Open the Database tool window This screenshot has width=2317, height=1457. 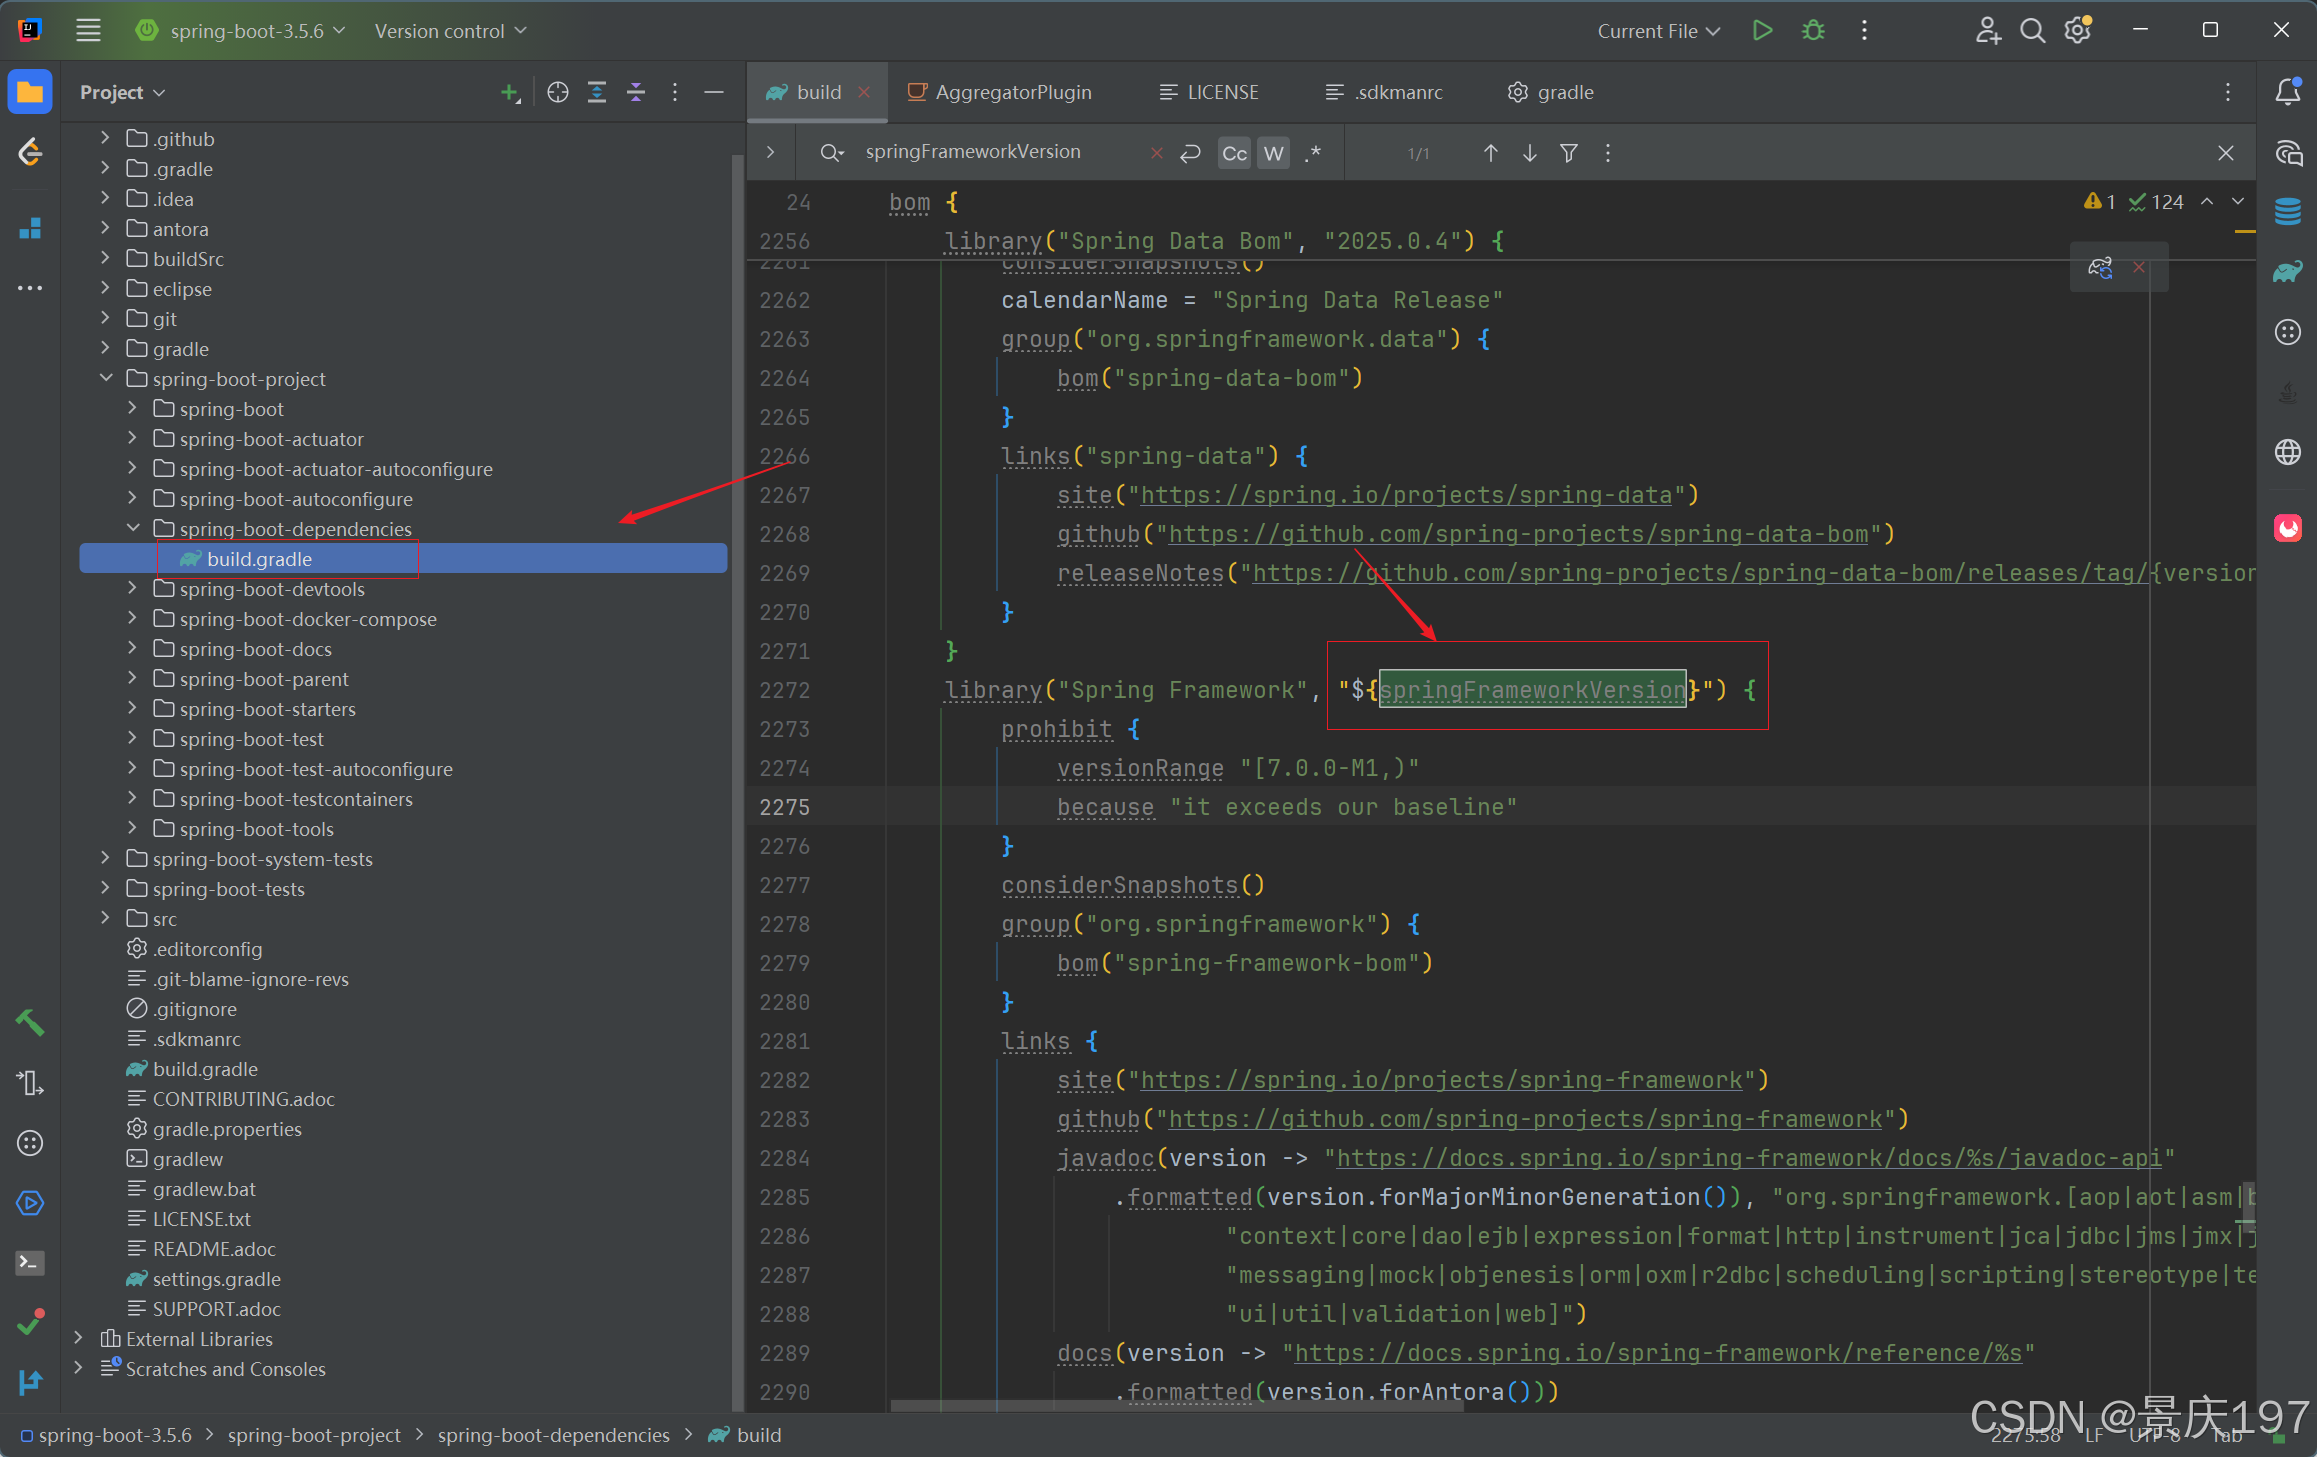coord(2289,211)
